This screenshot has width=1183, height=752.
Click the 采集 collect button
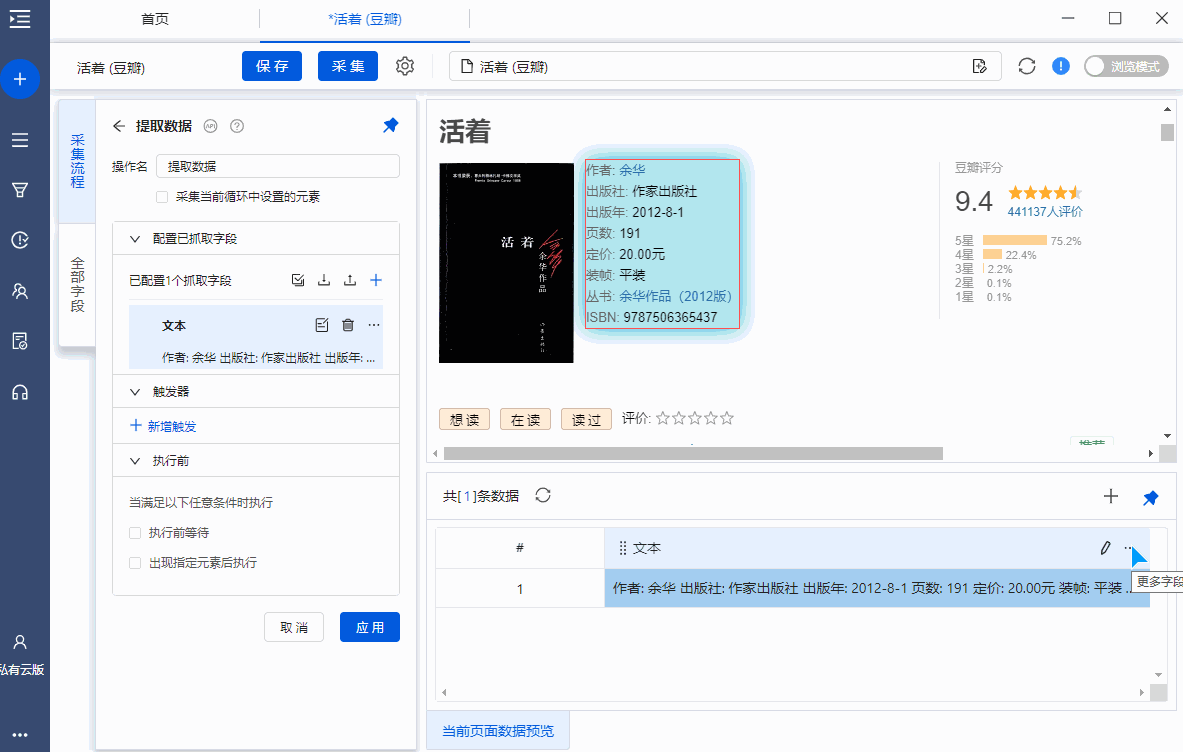point(348,66)
